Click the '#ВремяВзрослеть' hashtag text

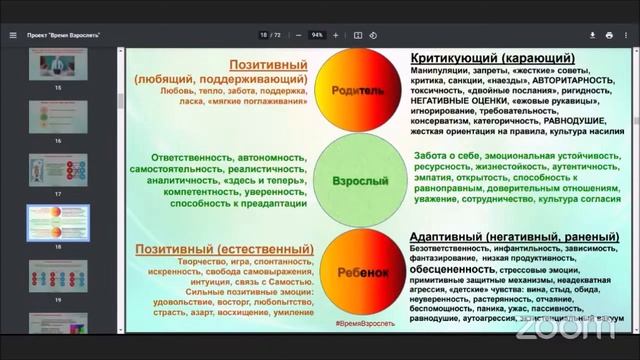(365, 323)
